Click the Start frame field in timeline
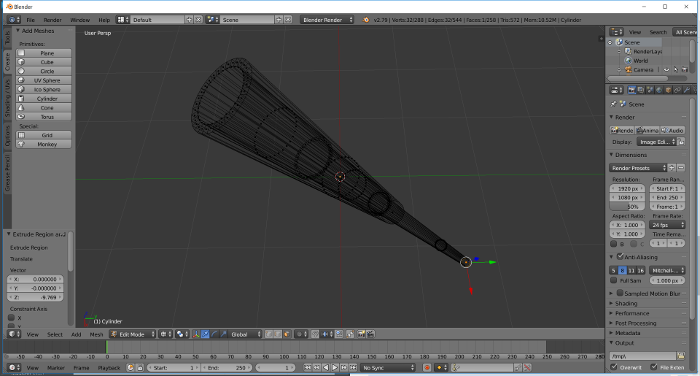This screenshot has width=700, height=376. (x=173, y=368)
